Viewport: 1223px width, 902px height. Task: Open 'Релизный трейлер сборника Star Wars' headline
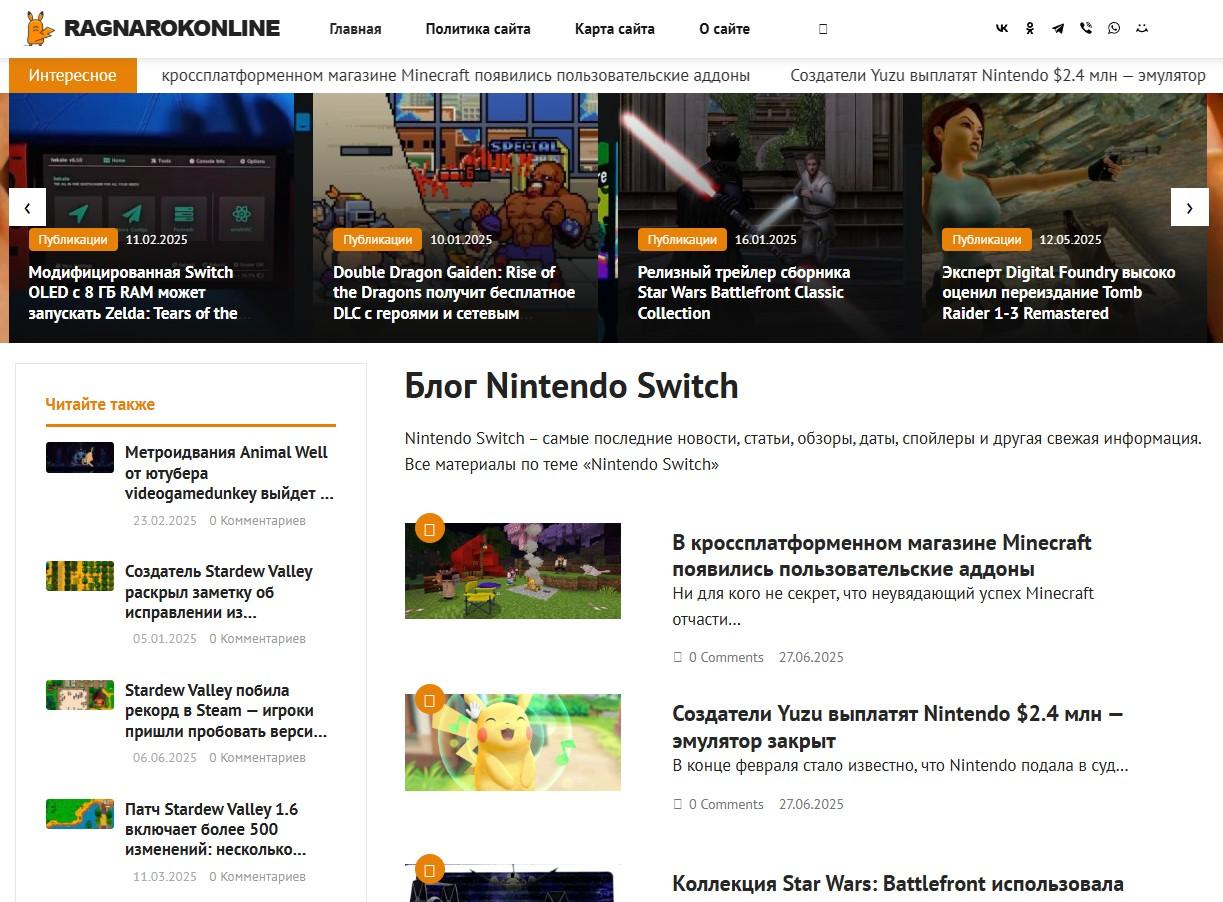(744, 292)
